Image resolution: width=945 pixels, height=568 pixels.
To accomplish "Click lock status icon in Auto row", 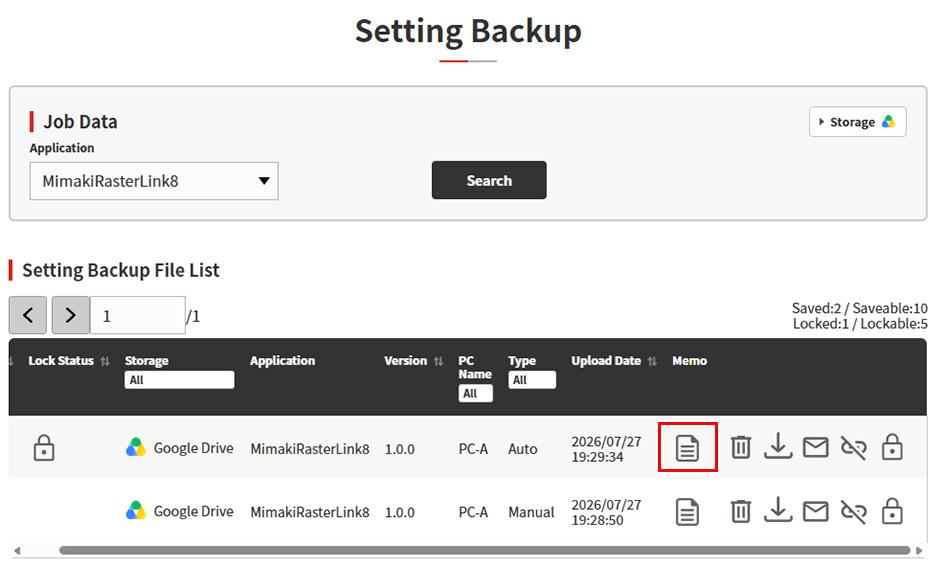I will tap(43, 448).
